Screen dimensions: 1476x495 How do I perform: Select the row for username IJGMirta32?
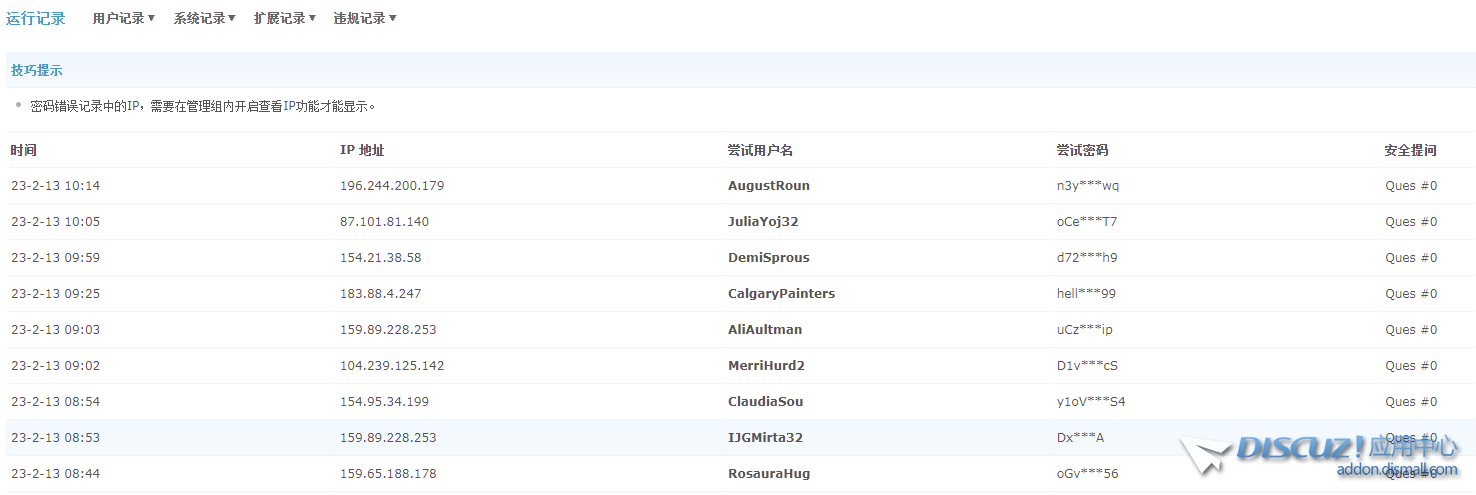(765, 438)
